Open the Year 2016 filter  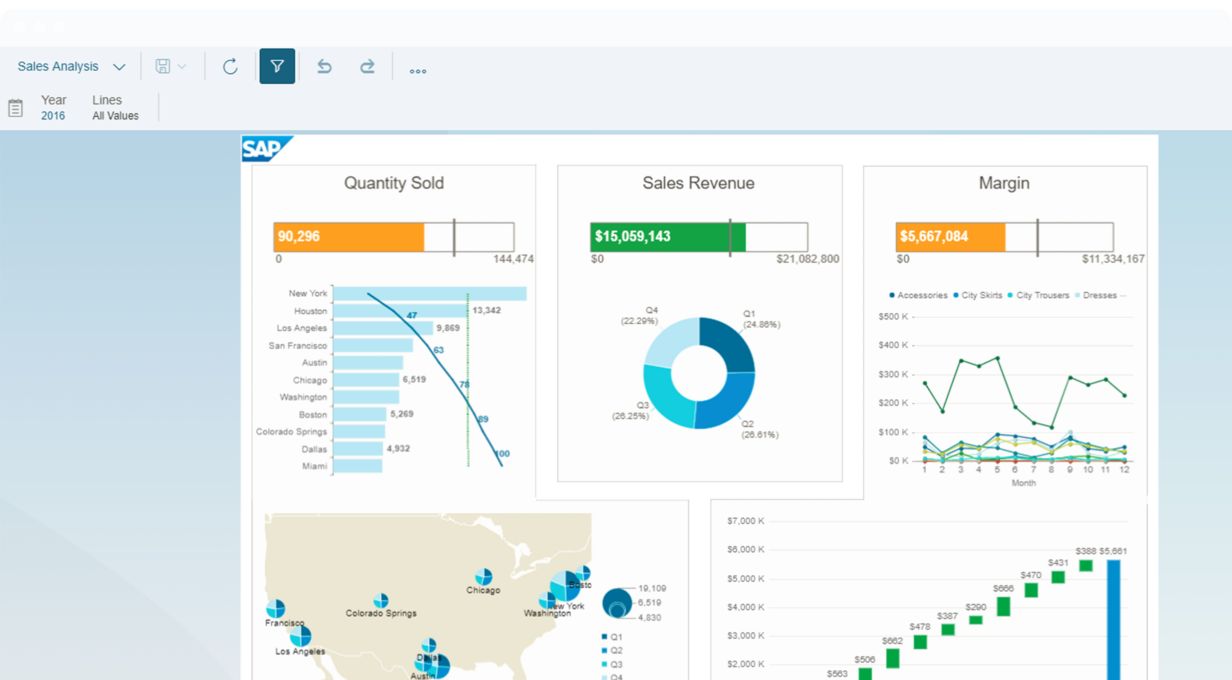(53, 108)
